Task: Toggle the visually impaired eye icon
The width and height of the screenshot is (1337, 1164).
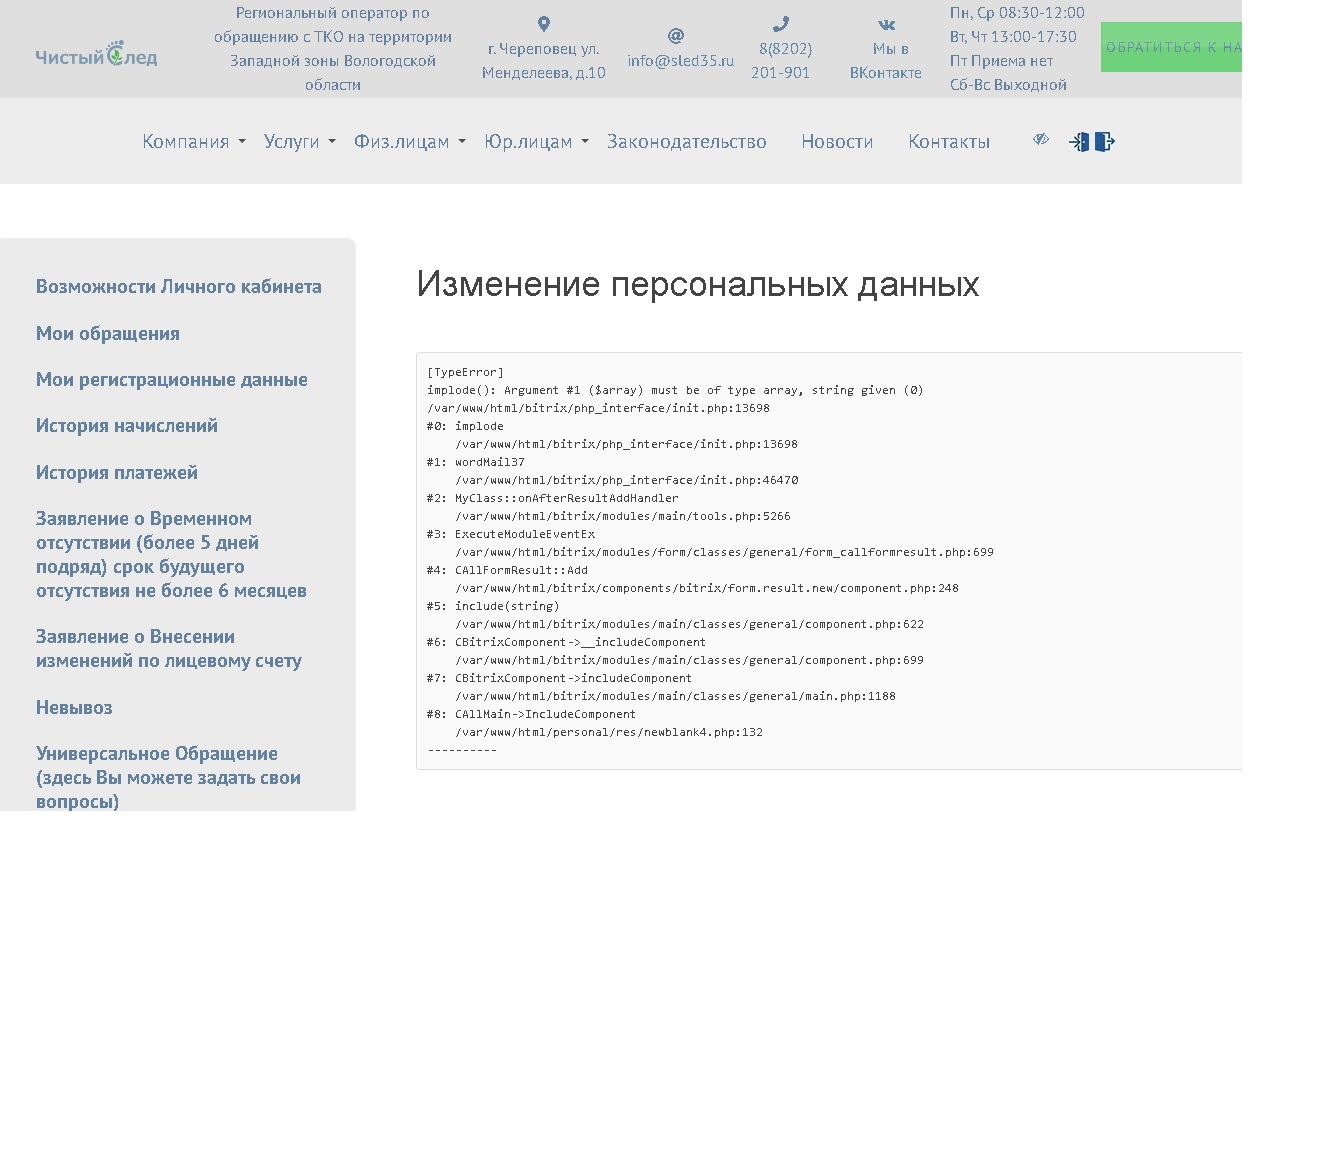Action: point(1041,140)
